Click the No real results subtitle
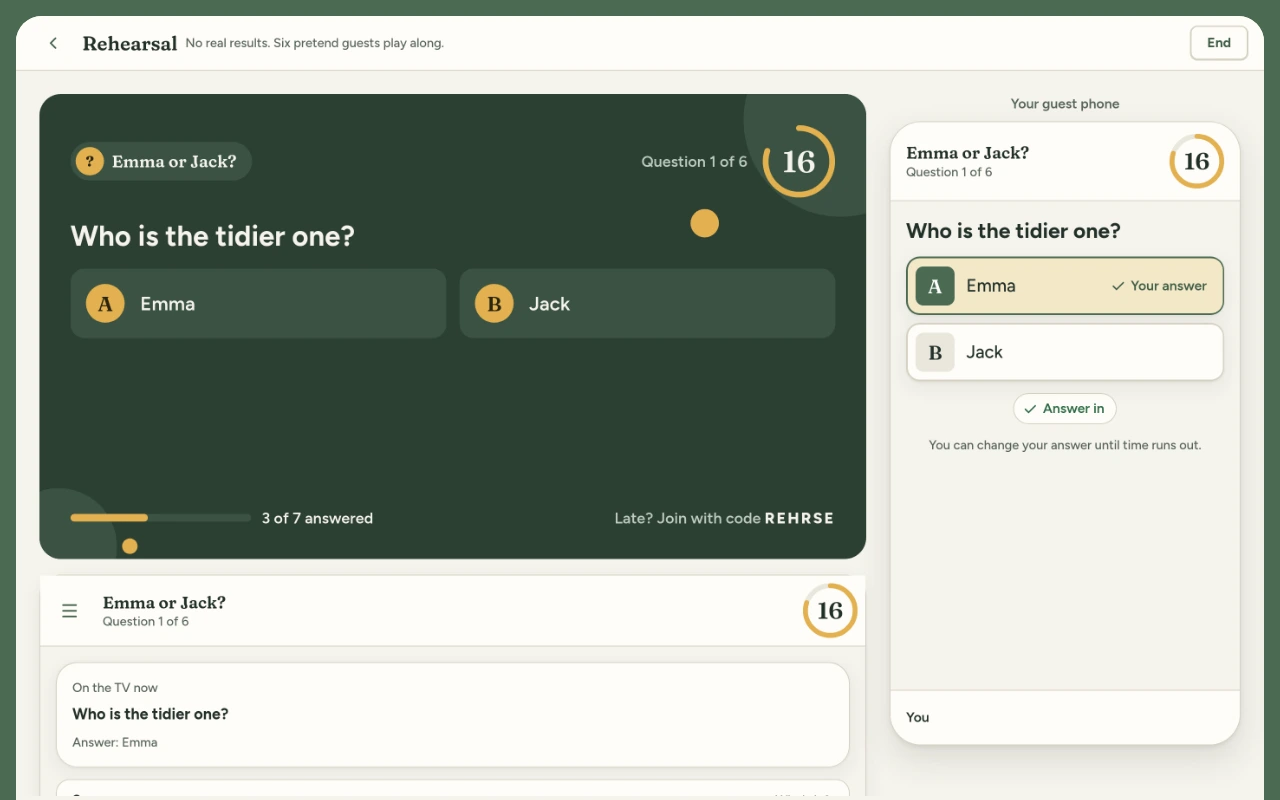Image resolution: width=1280 pixels, height=800 pixels. point(315,43)
